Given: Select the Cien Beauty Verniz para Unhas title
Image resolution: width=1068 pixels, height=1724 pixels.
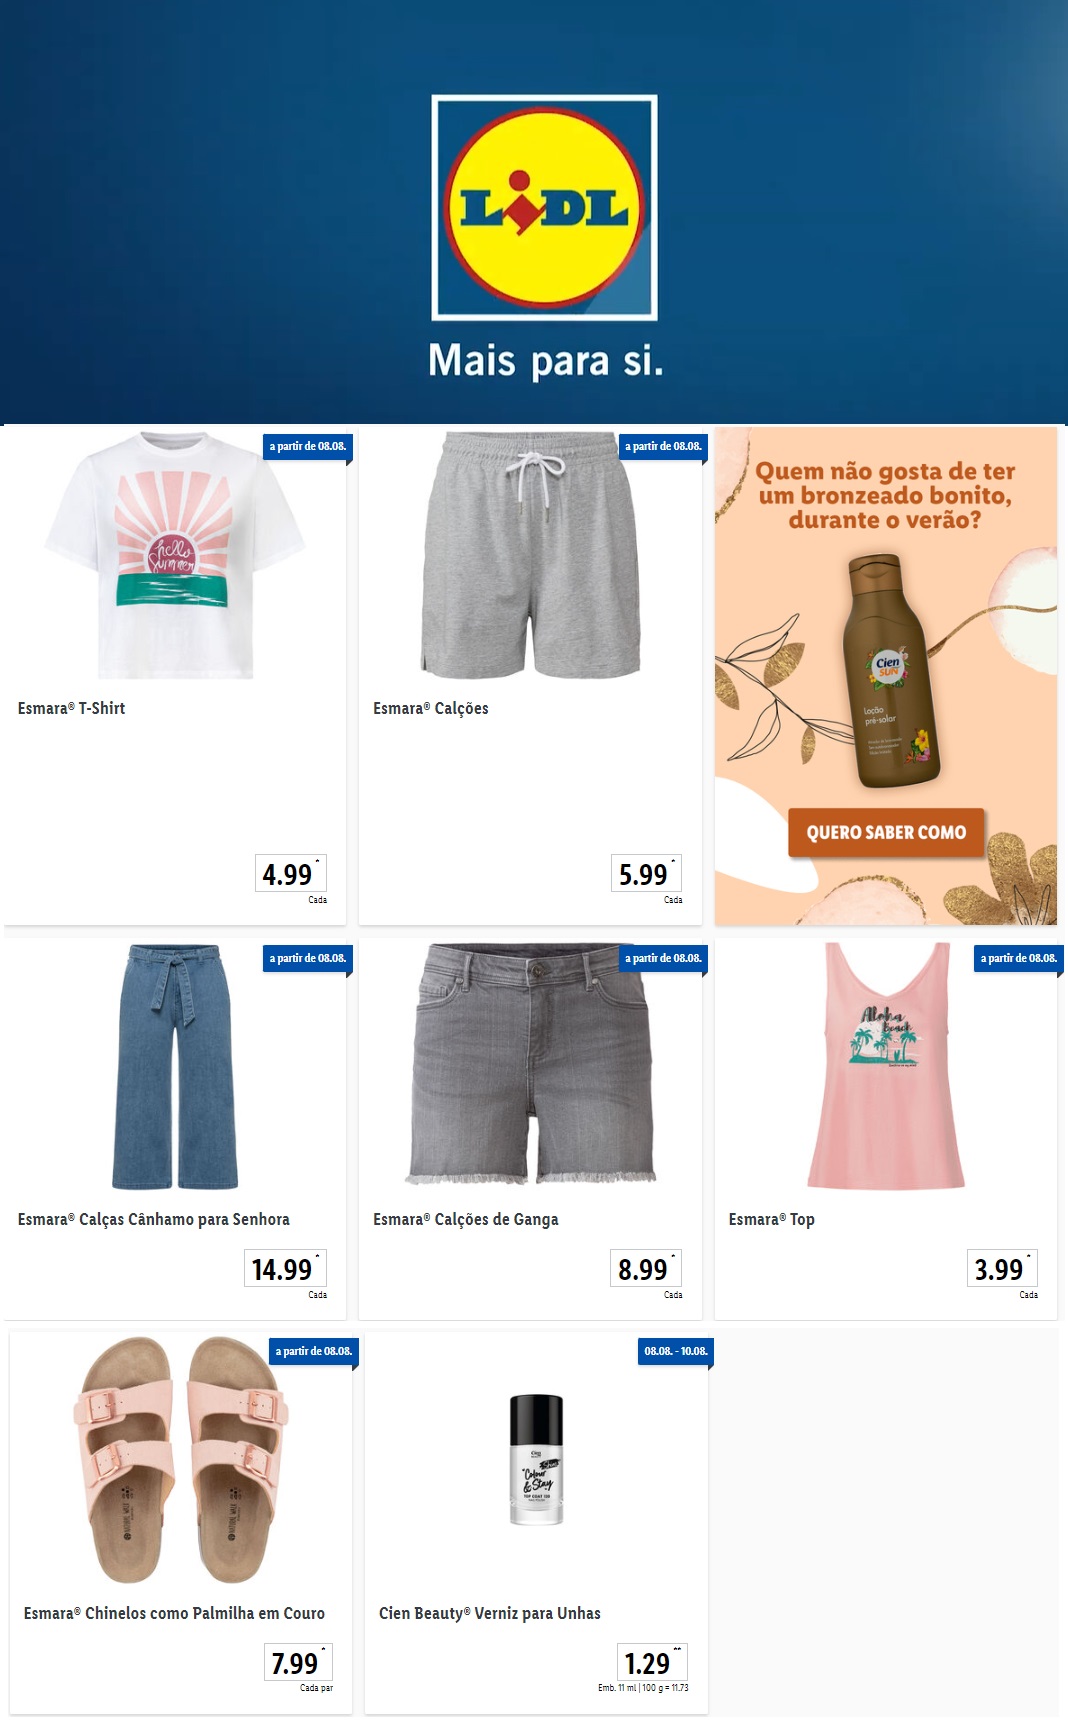Looking at the screenshot, I should [x=490, y=1613].
